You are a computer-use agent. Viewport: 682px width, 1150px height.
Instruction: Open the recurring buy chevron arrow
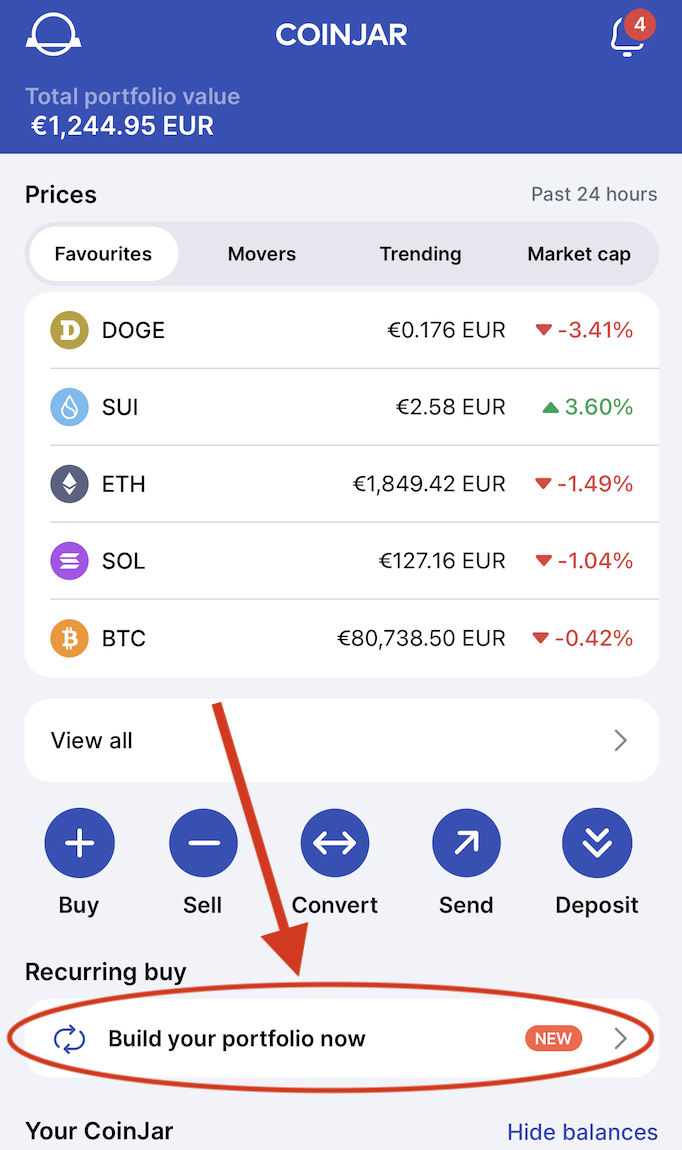(620, 1039)
